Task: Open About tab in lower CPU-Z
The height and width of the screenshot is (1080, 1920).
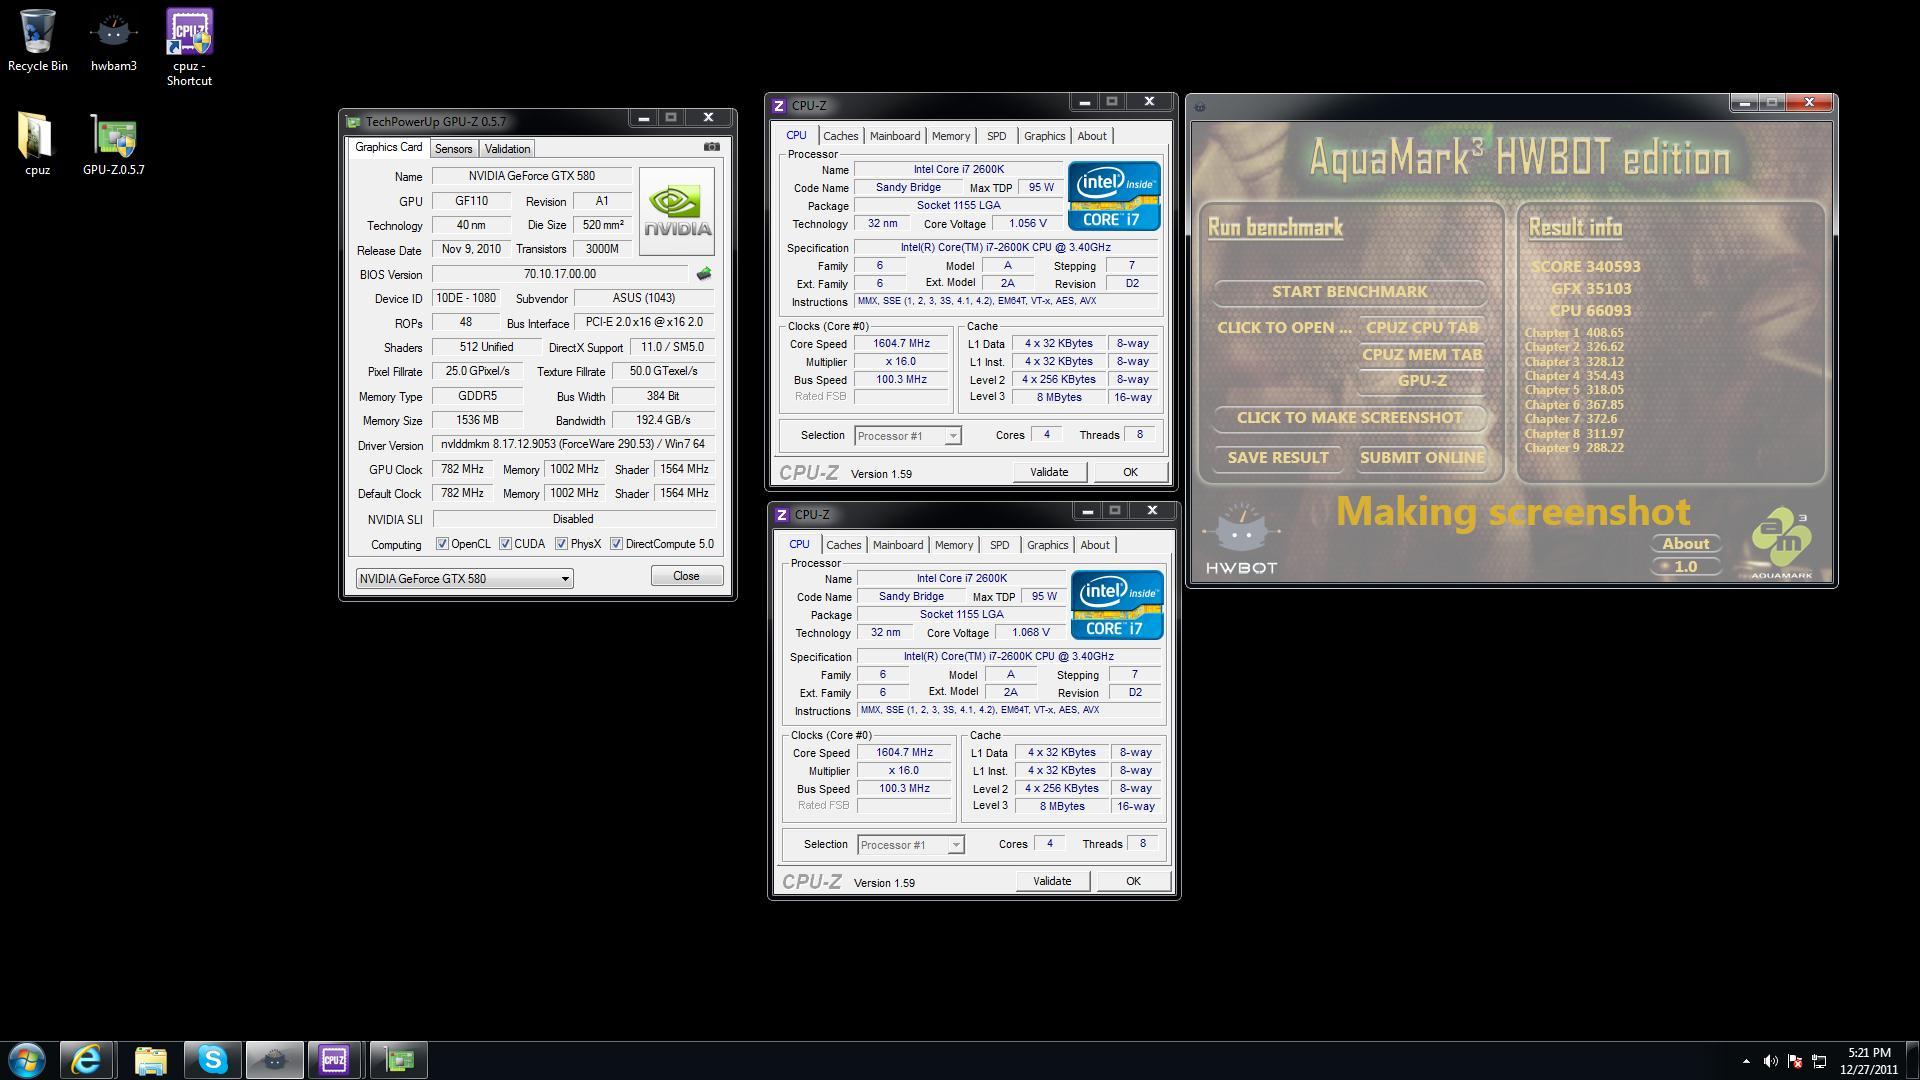Action: [1094, 545]
